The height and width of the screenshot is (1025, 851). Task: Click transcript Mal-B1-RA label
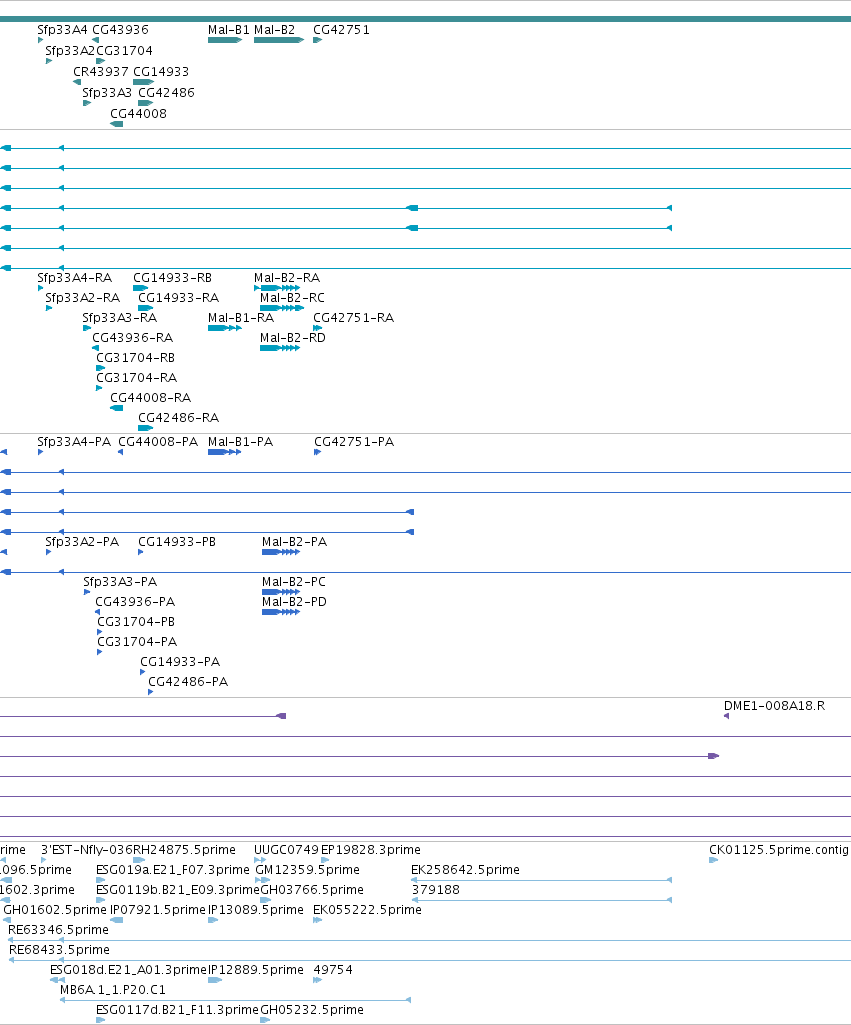tap(241, 318)
